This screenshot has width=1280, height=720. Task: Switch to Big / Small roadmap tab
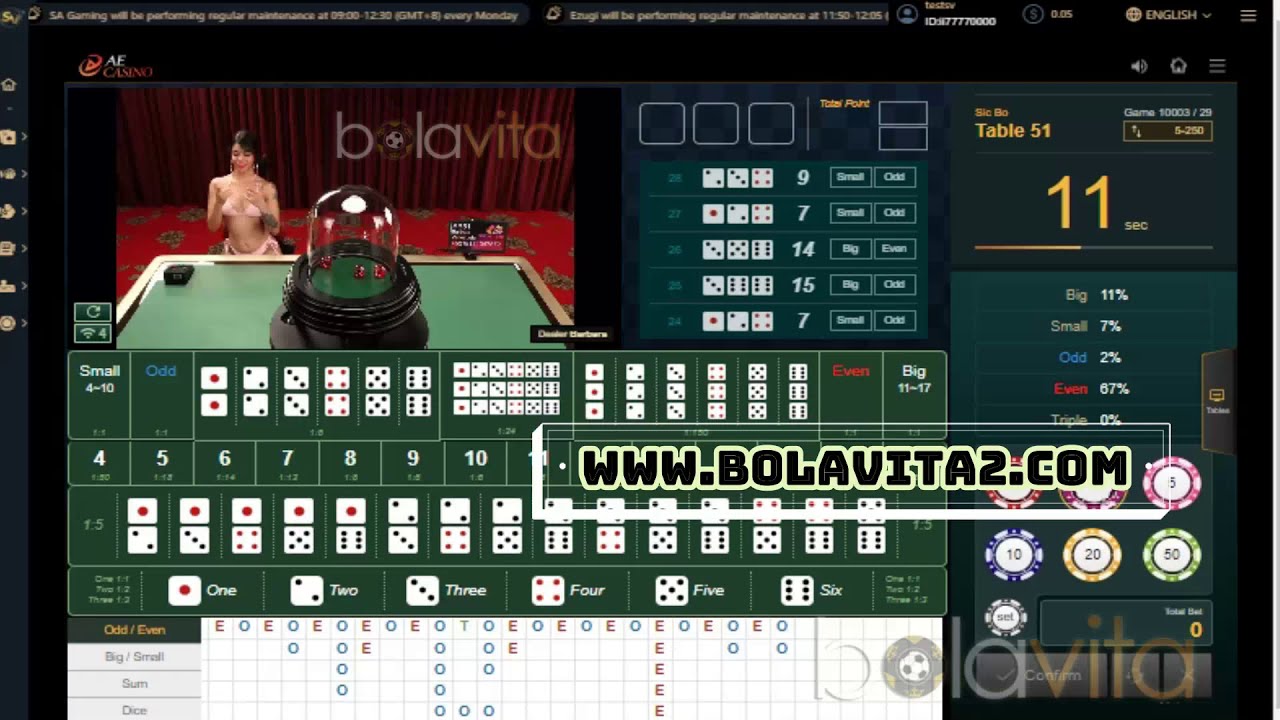pyautogui.click(x=135, y=657)
